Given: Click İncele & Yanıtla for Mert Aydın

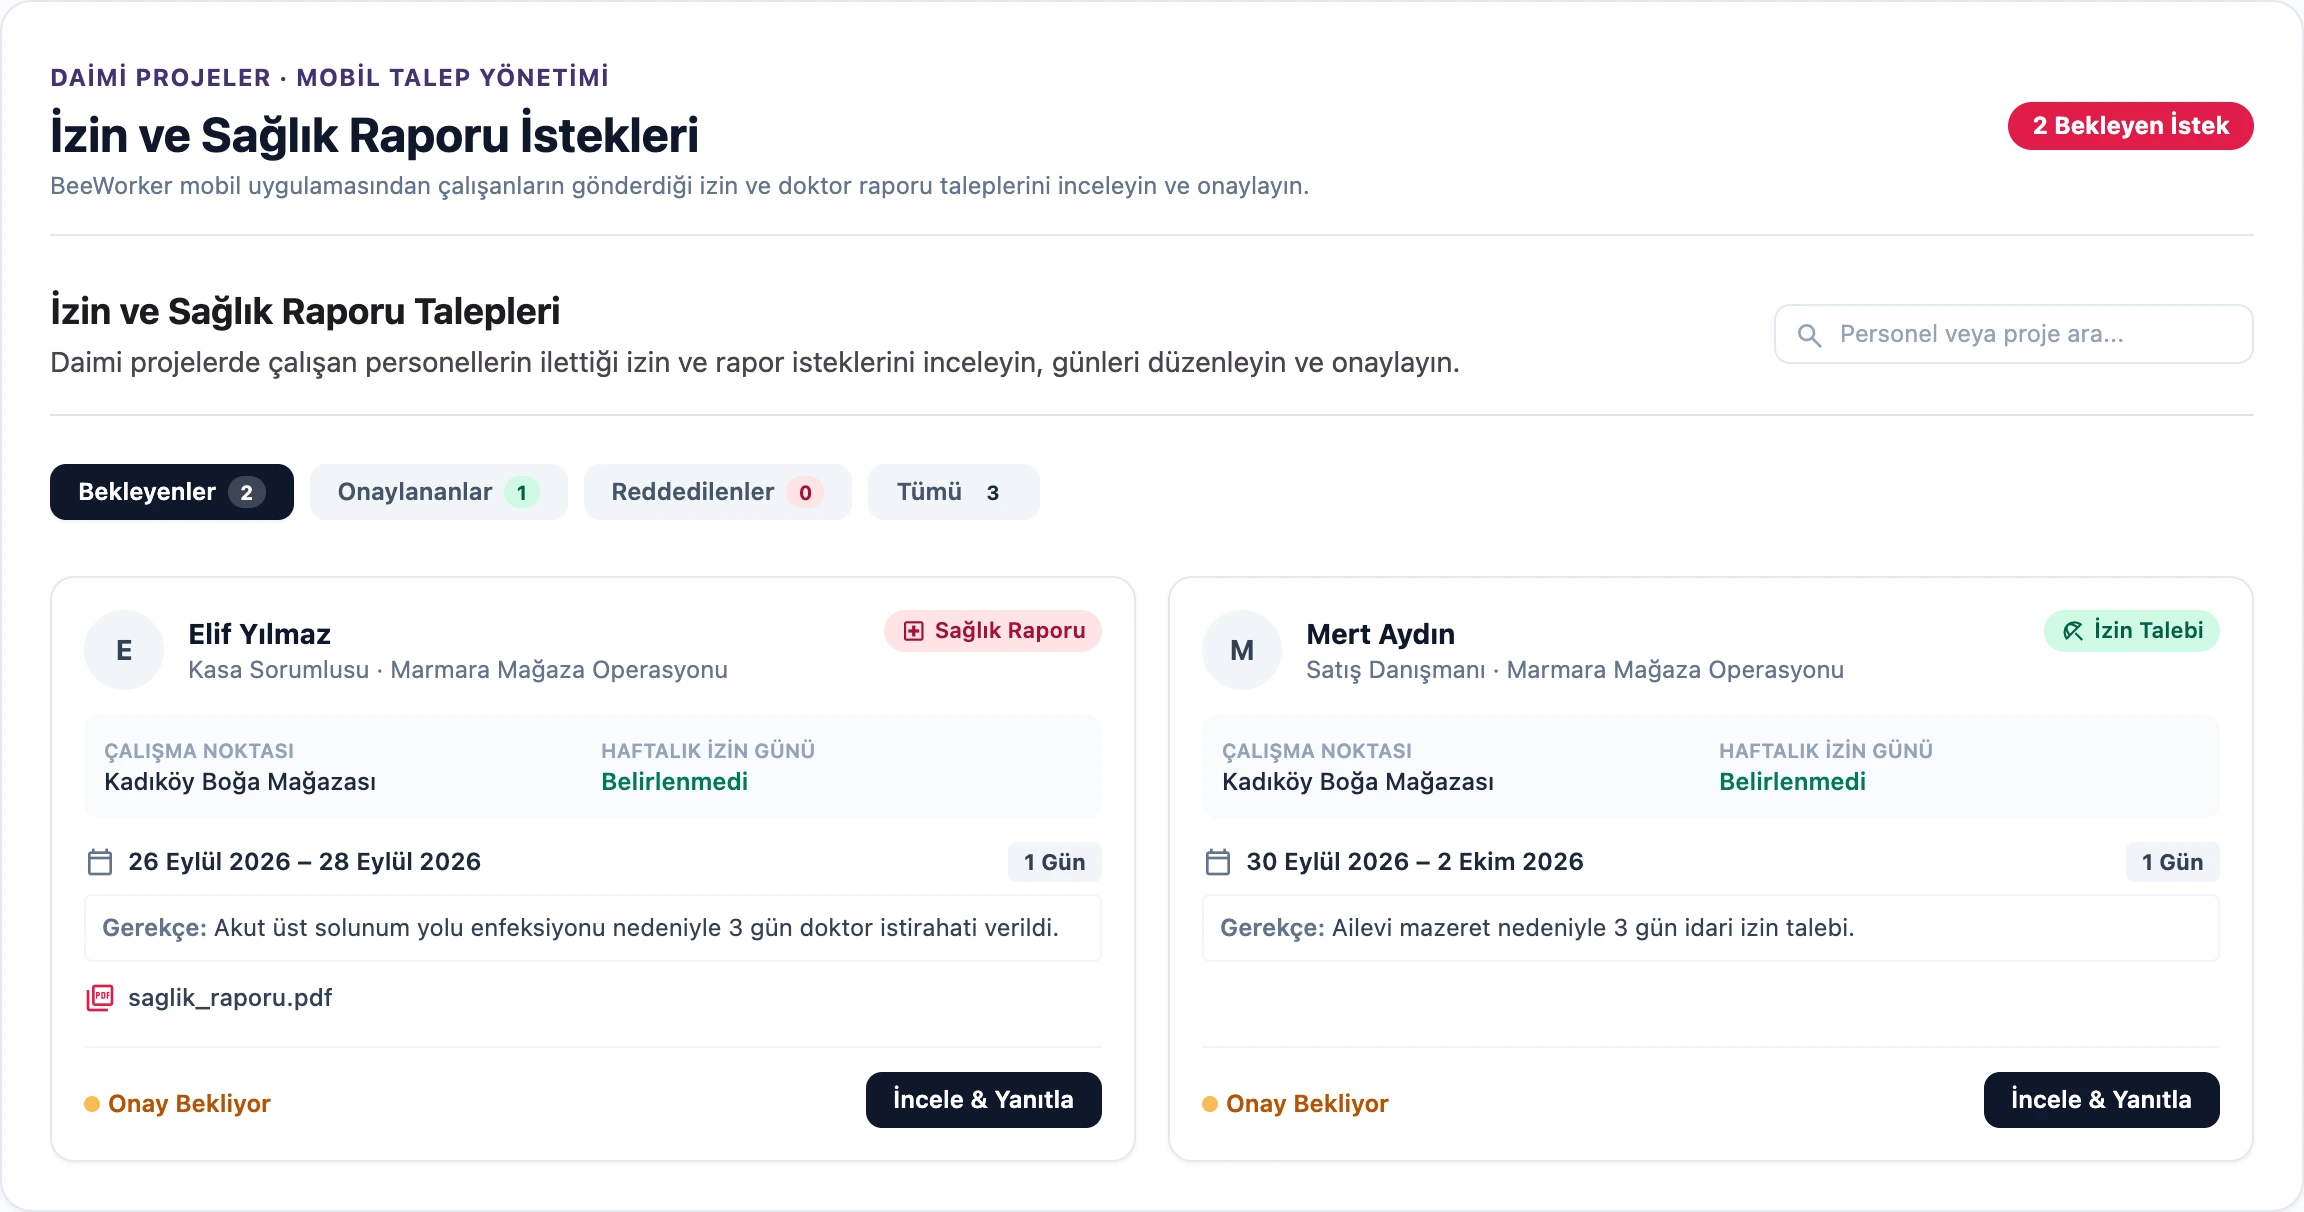Looking at the screenshot, I should click(2102, 1100).
